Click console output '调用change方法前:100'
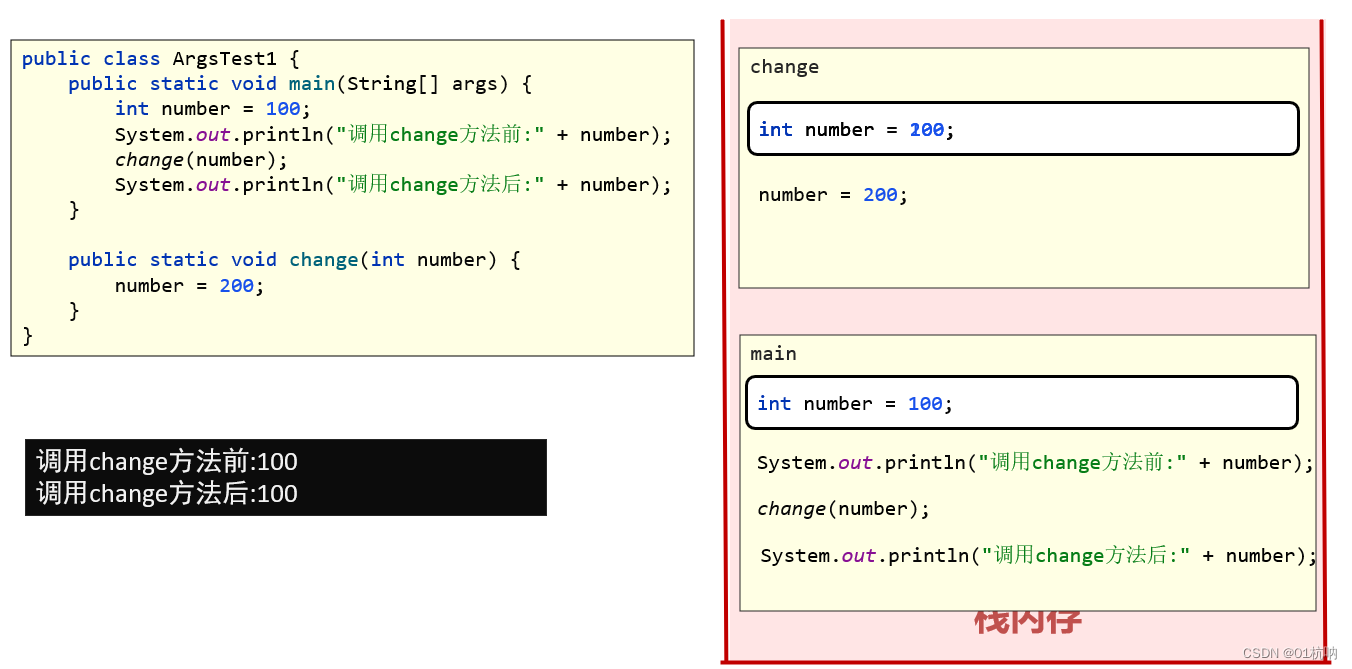 (167, 461)
